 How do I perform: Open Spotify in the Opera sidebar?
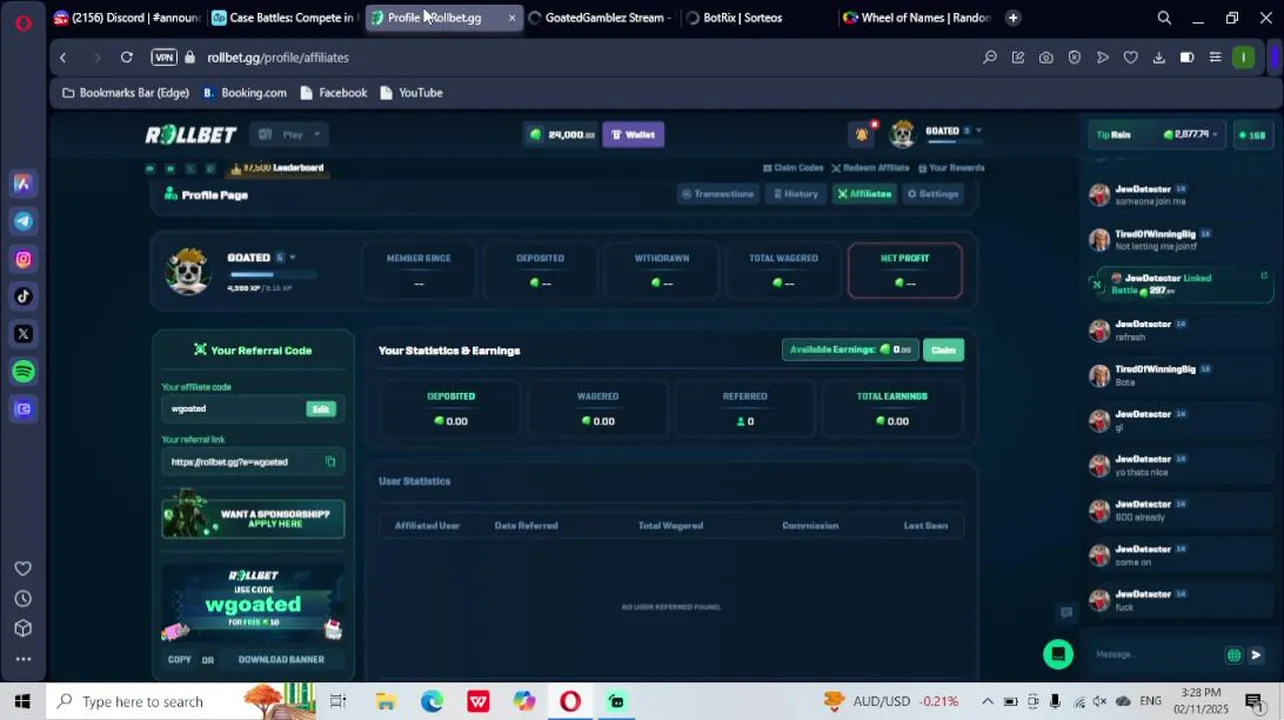(23, 371)
